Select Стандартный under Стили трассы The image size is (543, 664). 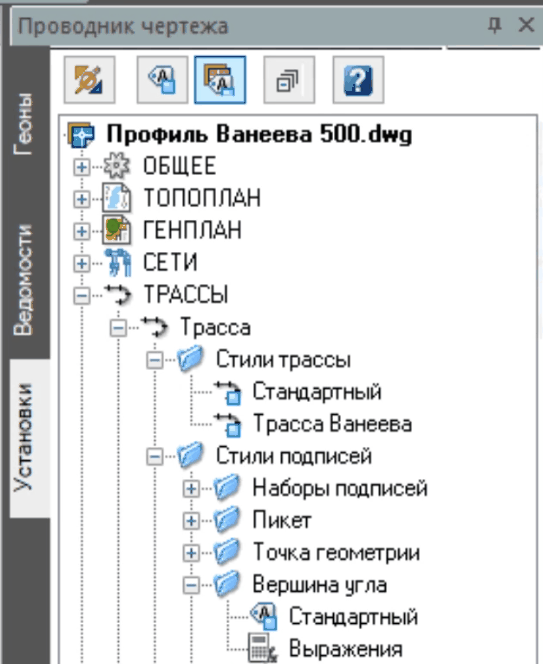point(317,391)
